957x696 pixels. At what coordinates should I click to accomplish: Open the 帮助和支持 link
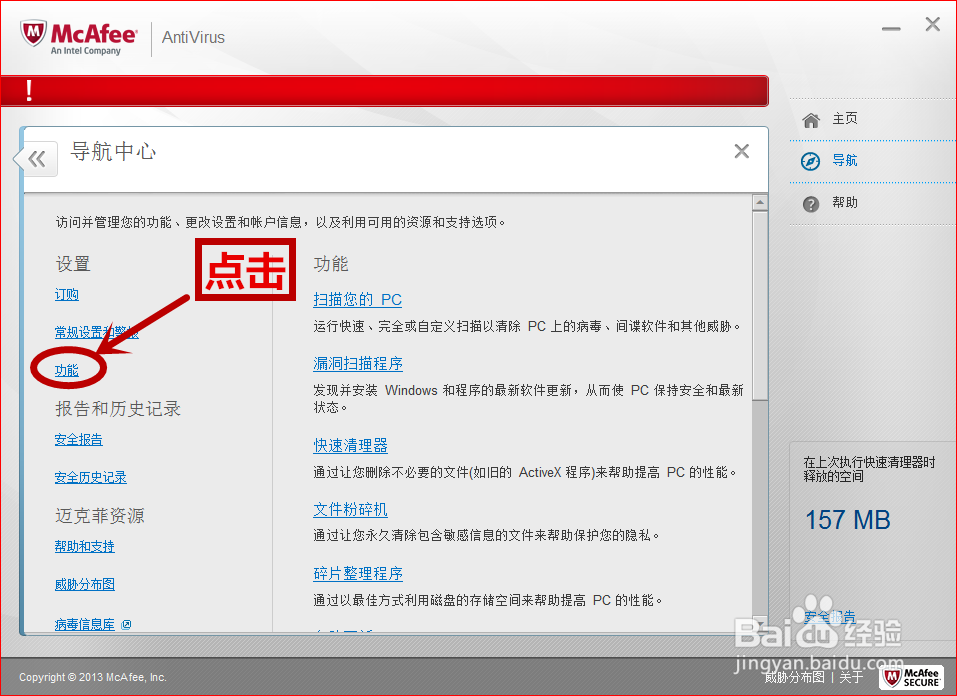click(x=84, y=546)
